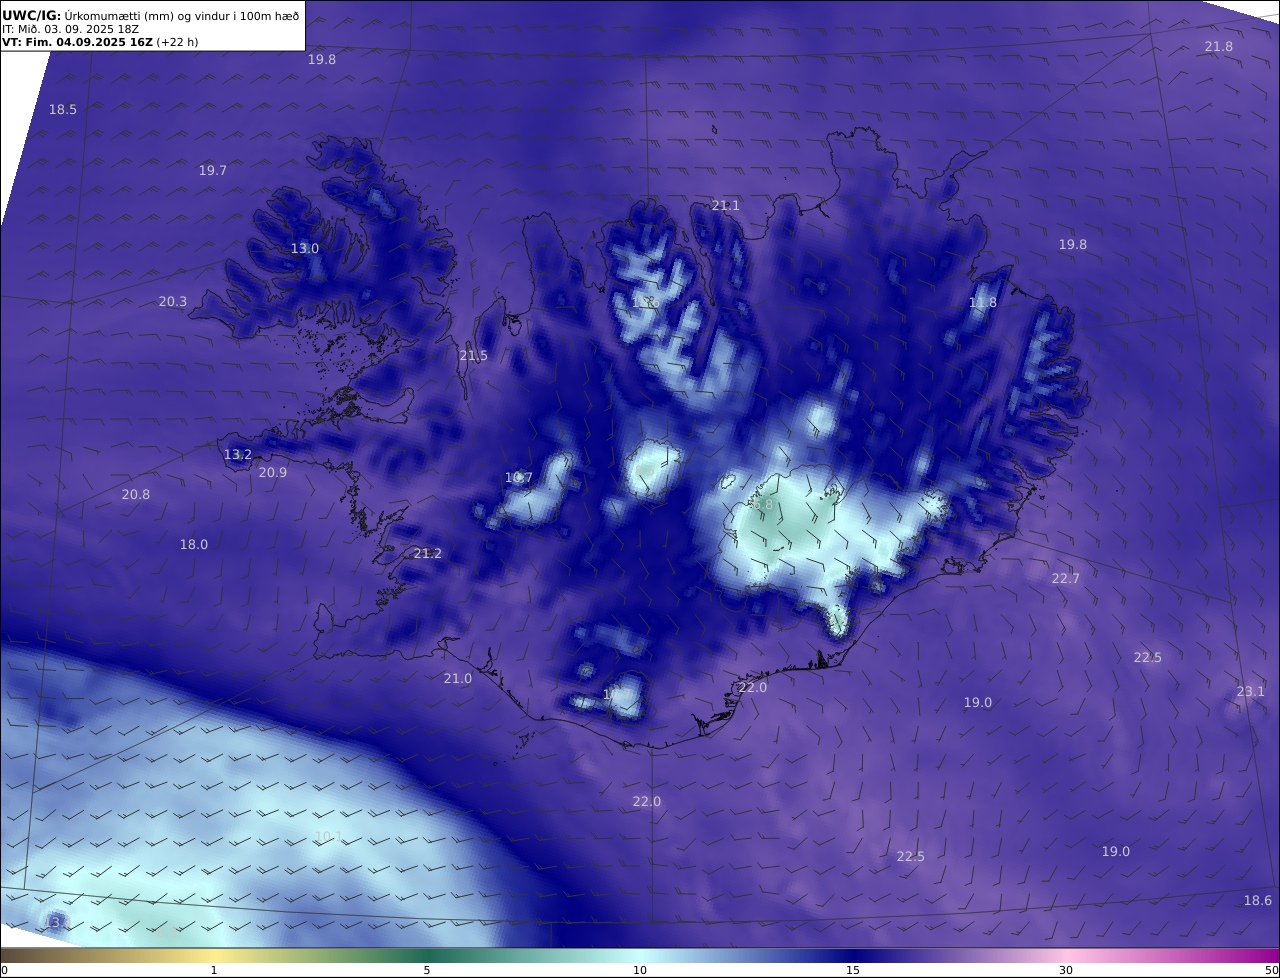The height and width of the screenshot is (978, 1280).
Task: Click the 10 tick on the color scale
Action: click(640, 970)
